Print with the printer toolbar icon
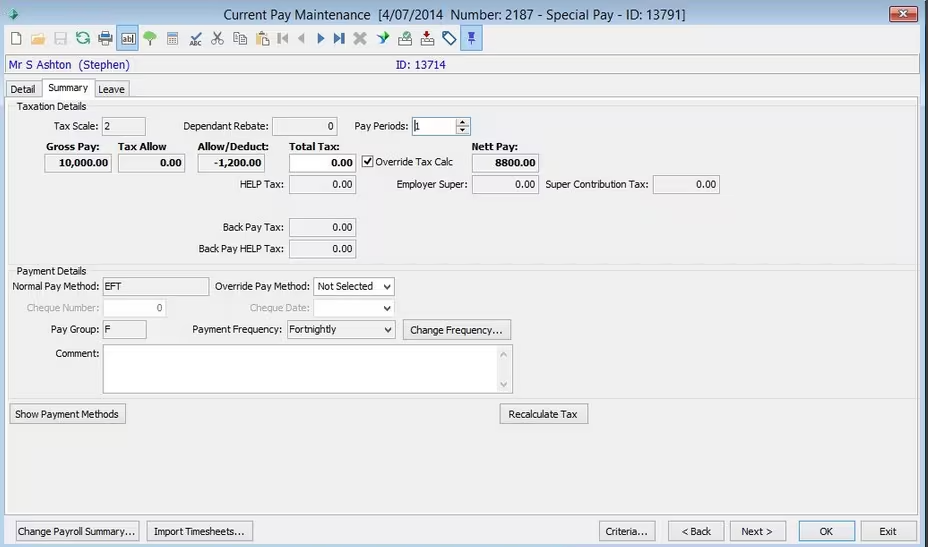 click(105, 38)
